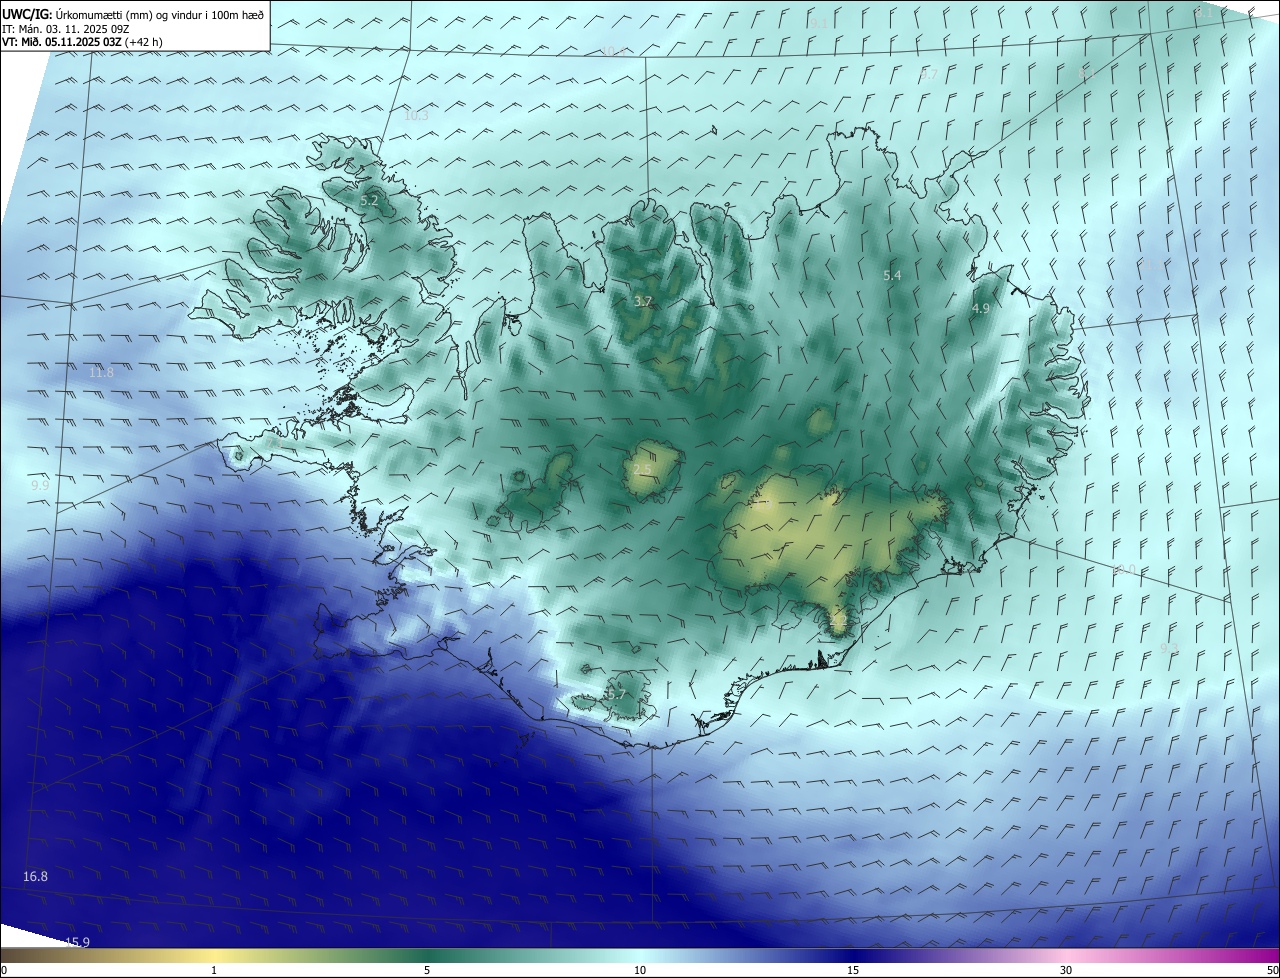Click the color bar tick label 1
Image resolution: width=1280 pixels, height=978 pixels.
214,970
